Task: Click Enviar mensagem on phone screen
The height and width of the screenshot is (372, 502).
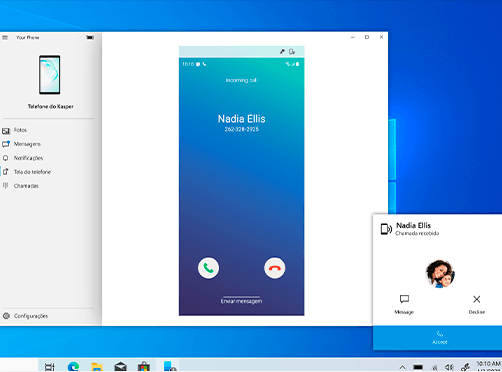Action: tap(241, 301)
